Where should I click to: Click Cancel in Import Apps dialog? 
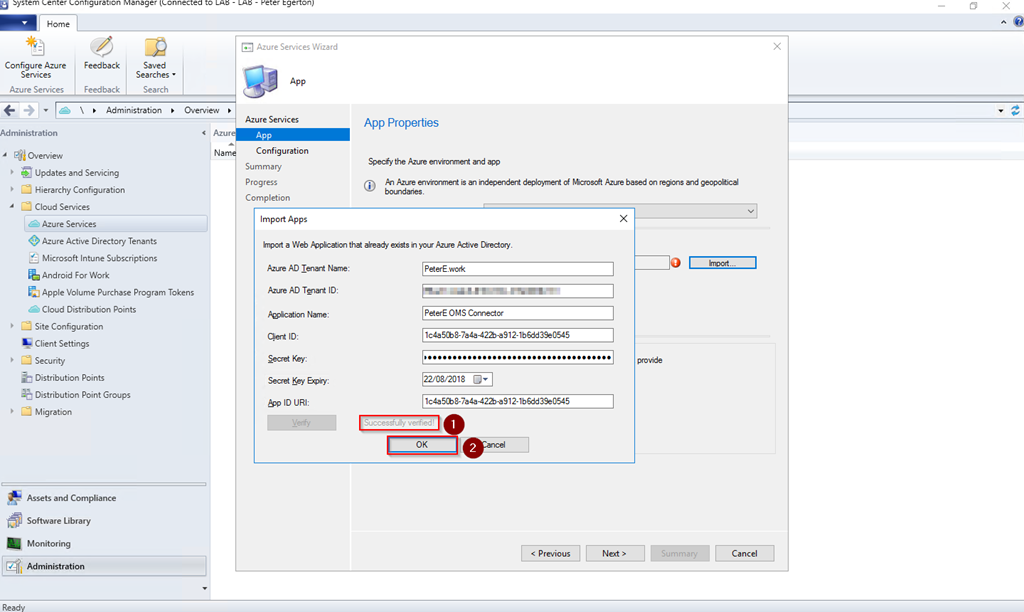click(x=494, y=445)
